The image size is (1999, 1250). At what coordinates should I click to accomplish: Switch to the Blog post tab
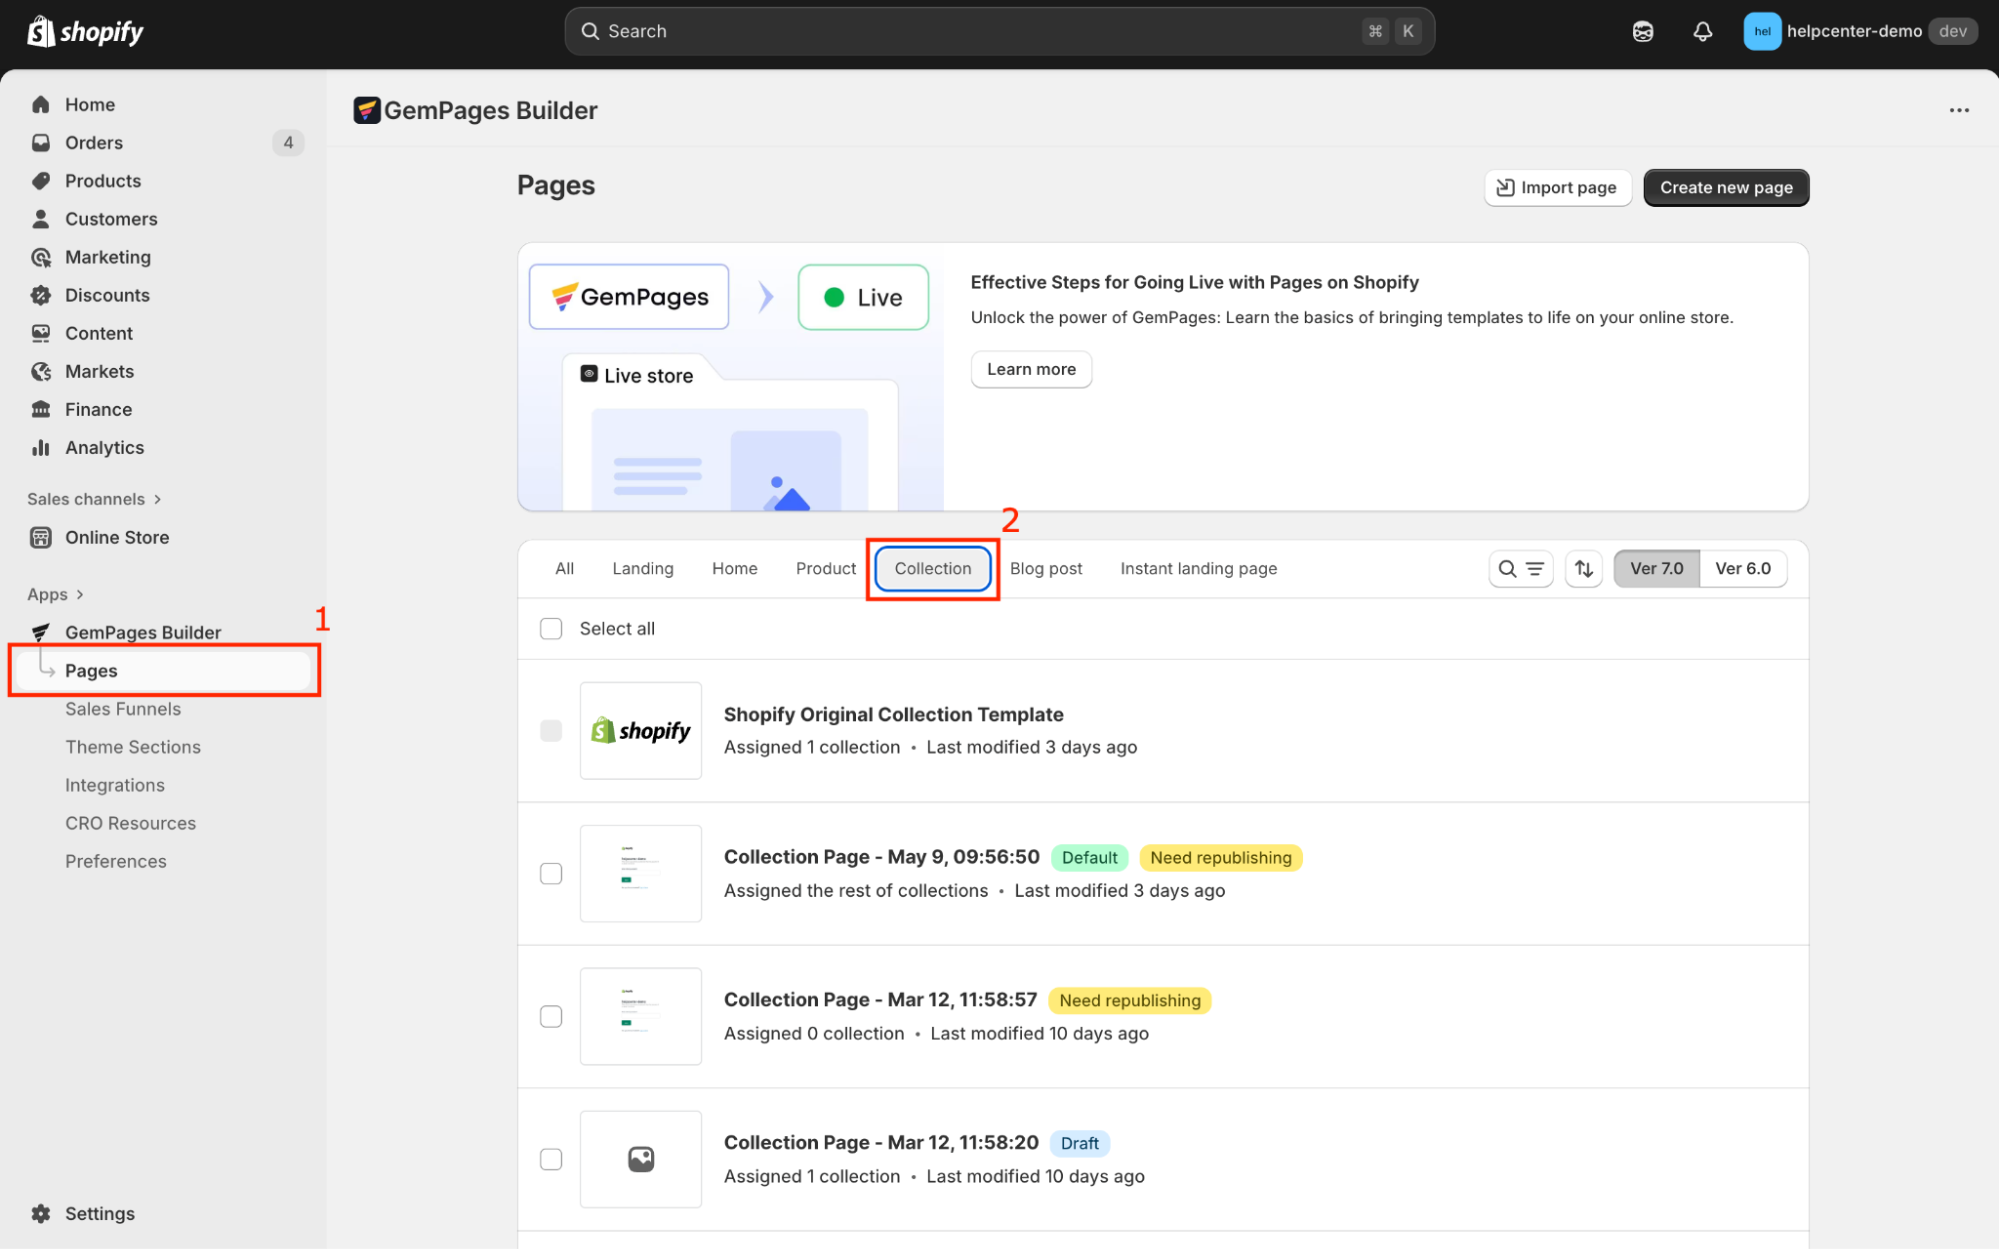click(x=1045, y=569)
